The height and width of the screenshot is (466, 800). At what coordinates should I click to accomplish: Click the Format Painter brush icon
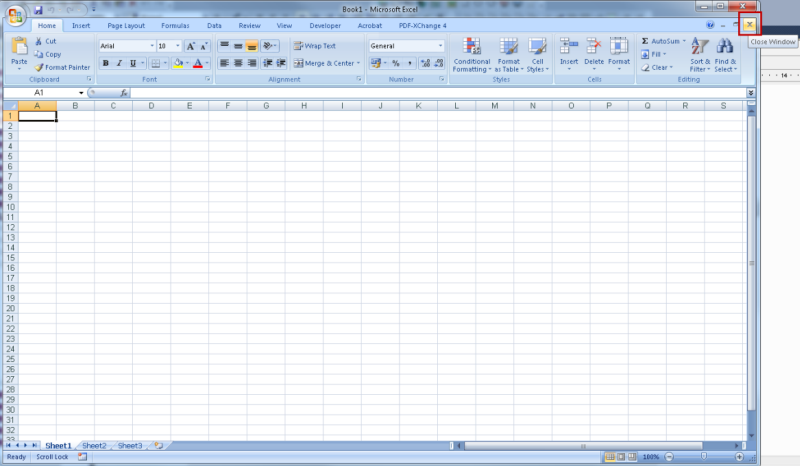pos(38,68)
